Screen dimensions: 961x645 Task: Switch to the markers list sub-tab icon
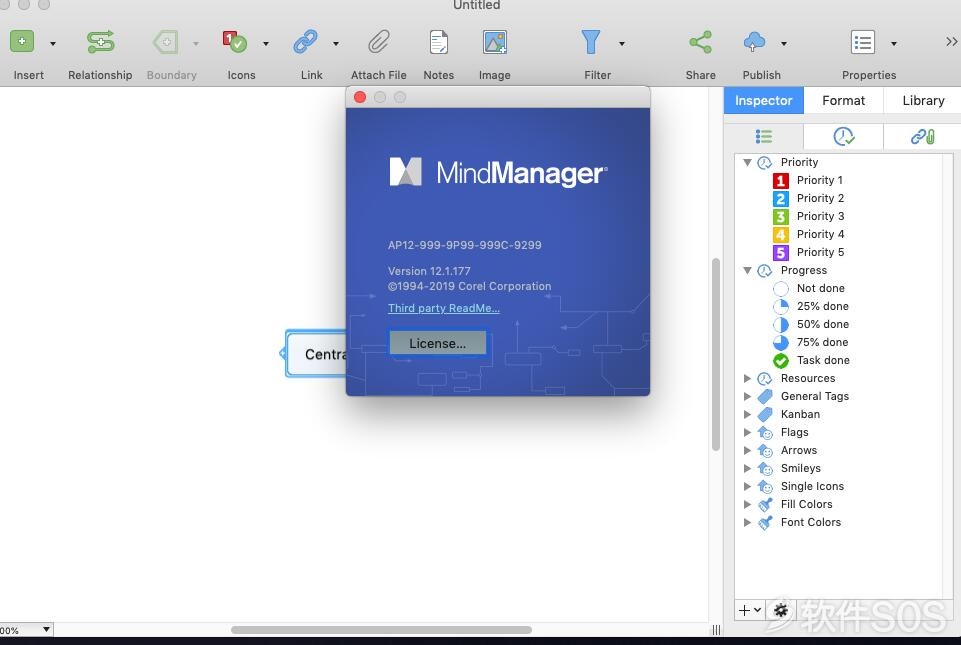764,136
